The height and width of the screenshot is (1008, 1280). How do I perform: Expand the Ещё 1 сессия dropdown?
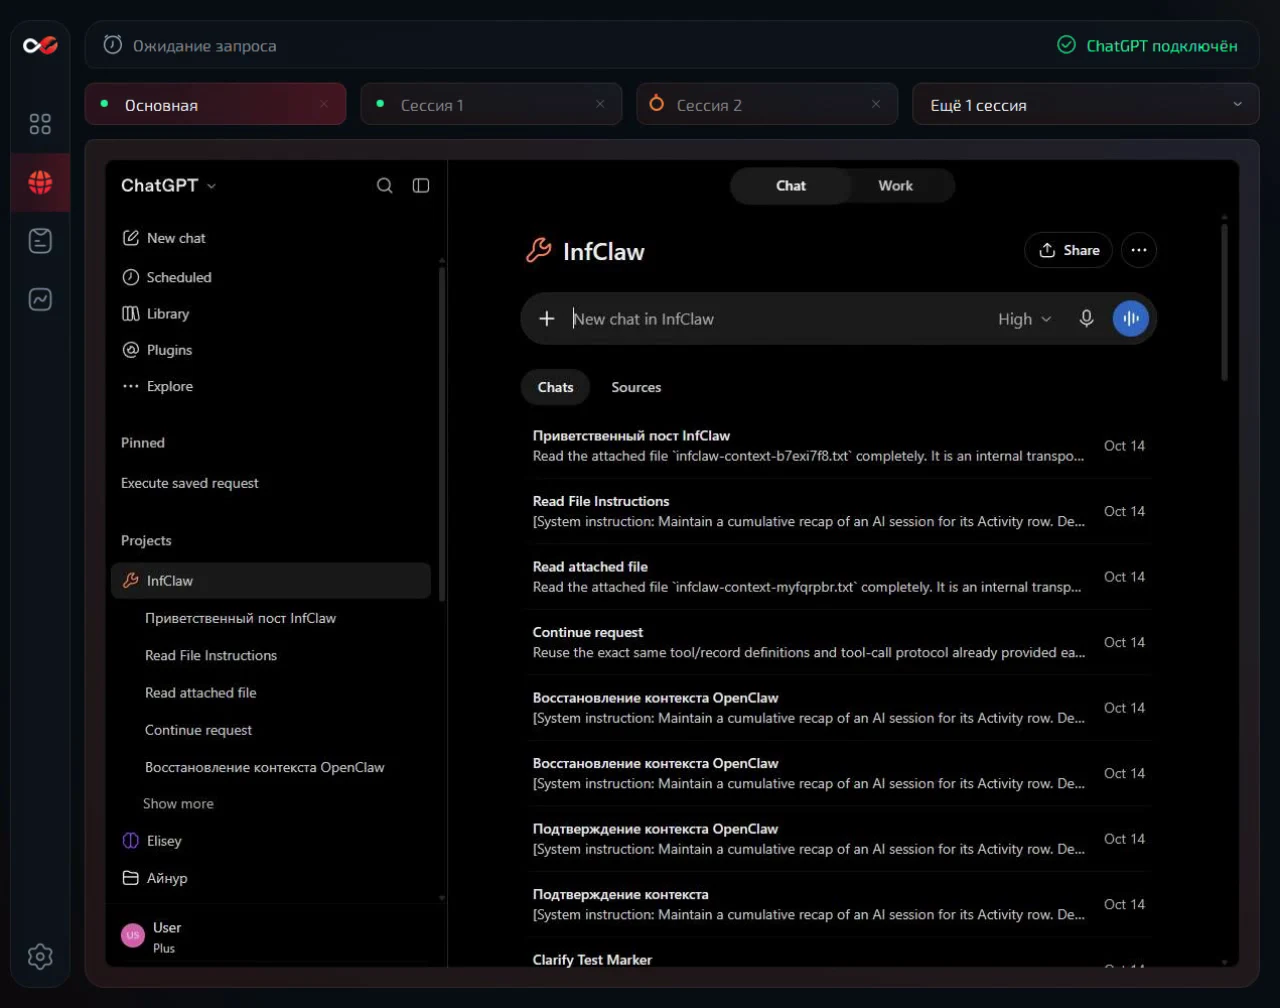tap(1086, 104)
